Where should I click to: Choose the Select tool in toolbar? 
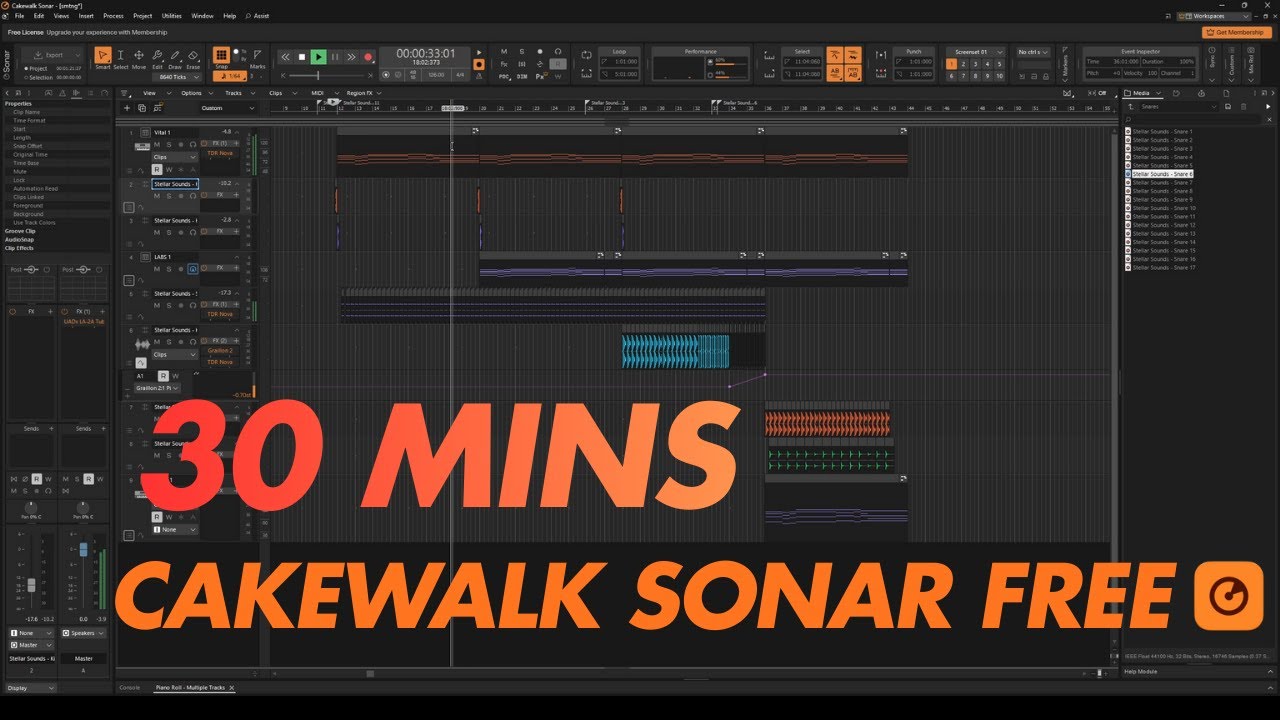pyautogui.click(x=120, y=59)
